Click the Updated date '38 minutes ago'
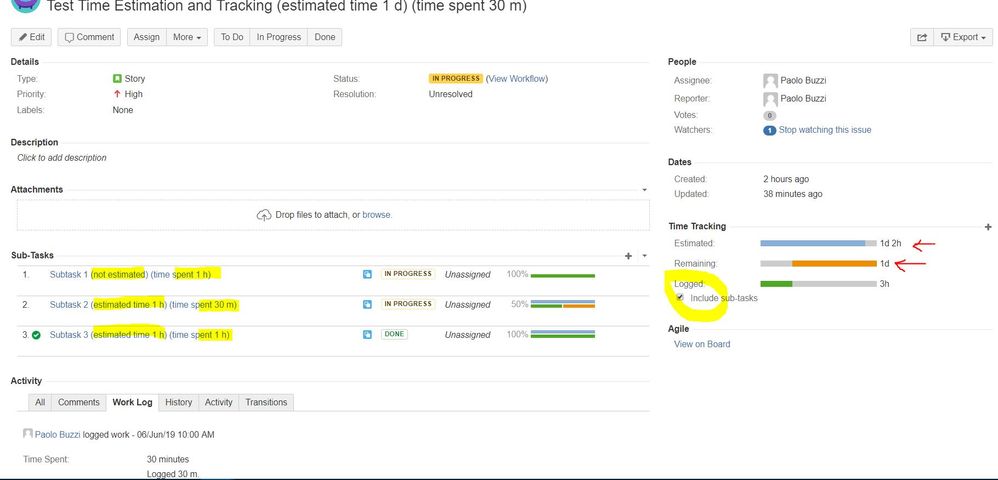 [x=792, y=194]
